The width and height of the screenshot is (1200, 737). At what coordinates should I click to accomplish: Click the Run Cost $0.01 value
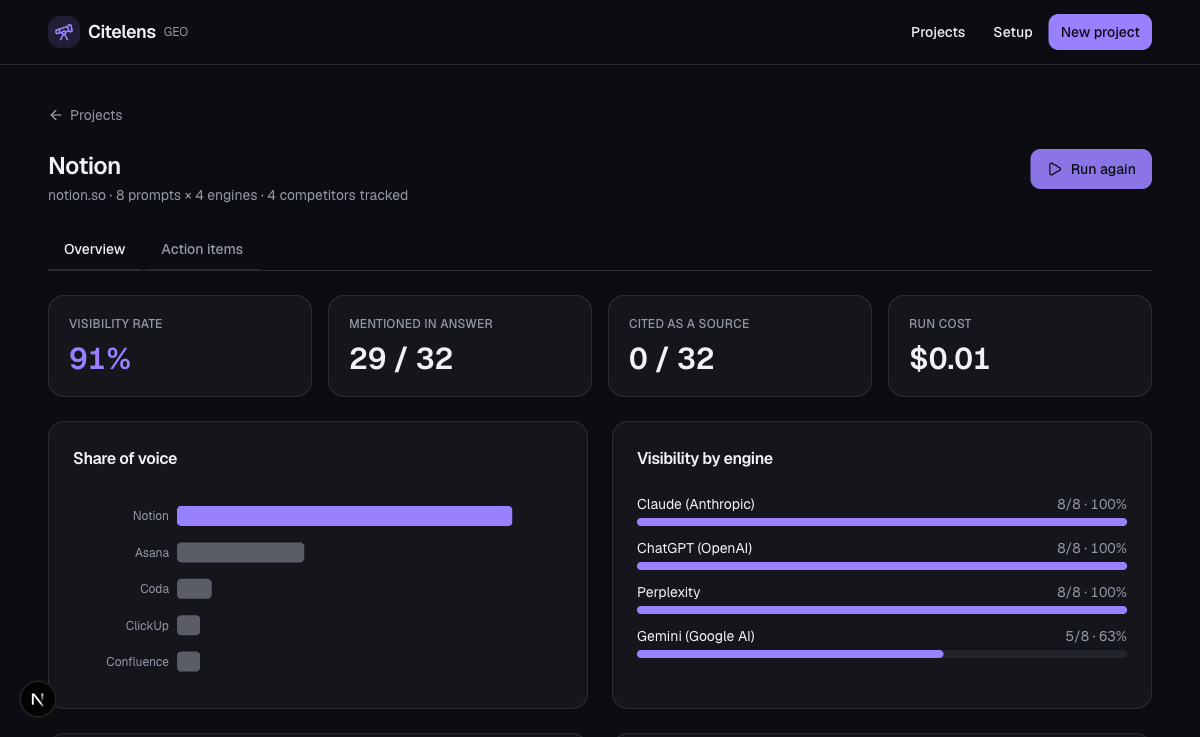949,358
